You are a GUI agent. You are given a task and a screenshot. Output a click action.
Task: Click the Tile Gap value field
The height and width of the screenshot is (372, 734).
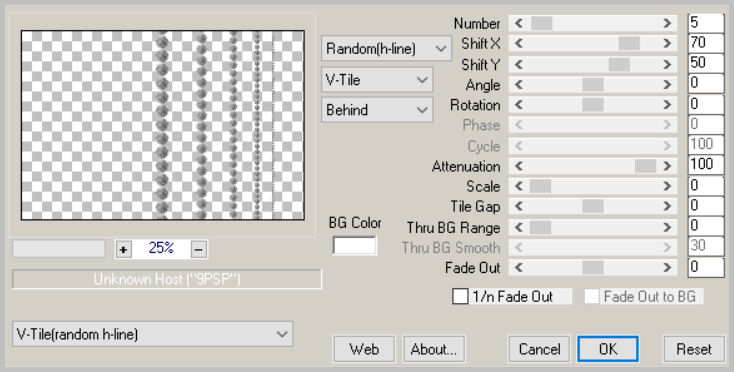(x=706, y=206)
